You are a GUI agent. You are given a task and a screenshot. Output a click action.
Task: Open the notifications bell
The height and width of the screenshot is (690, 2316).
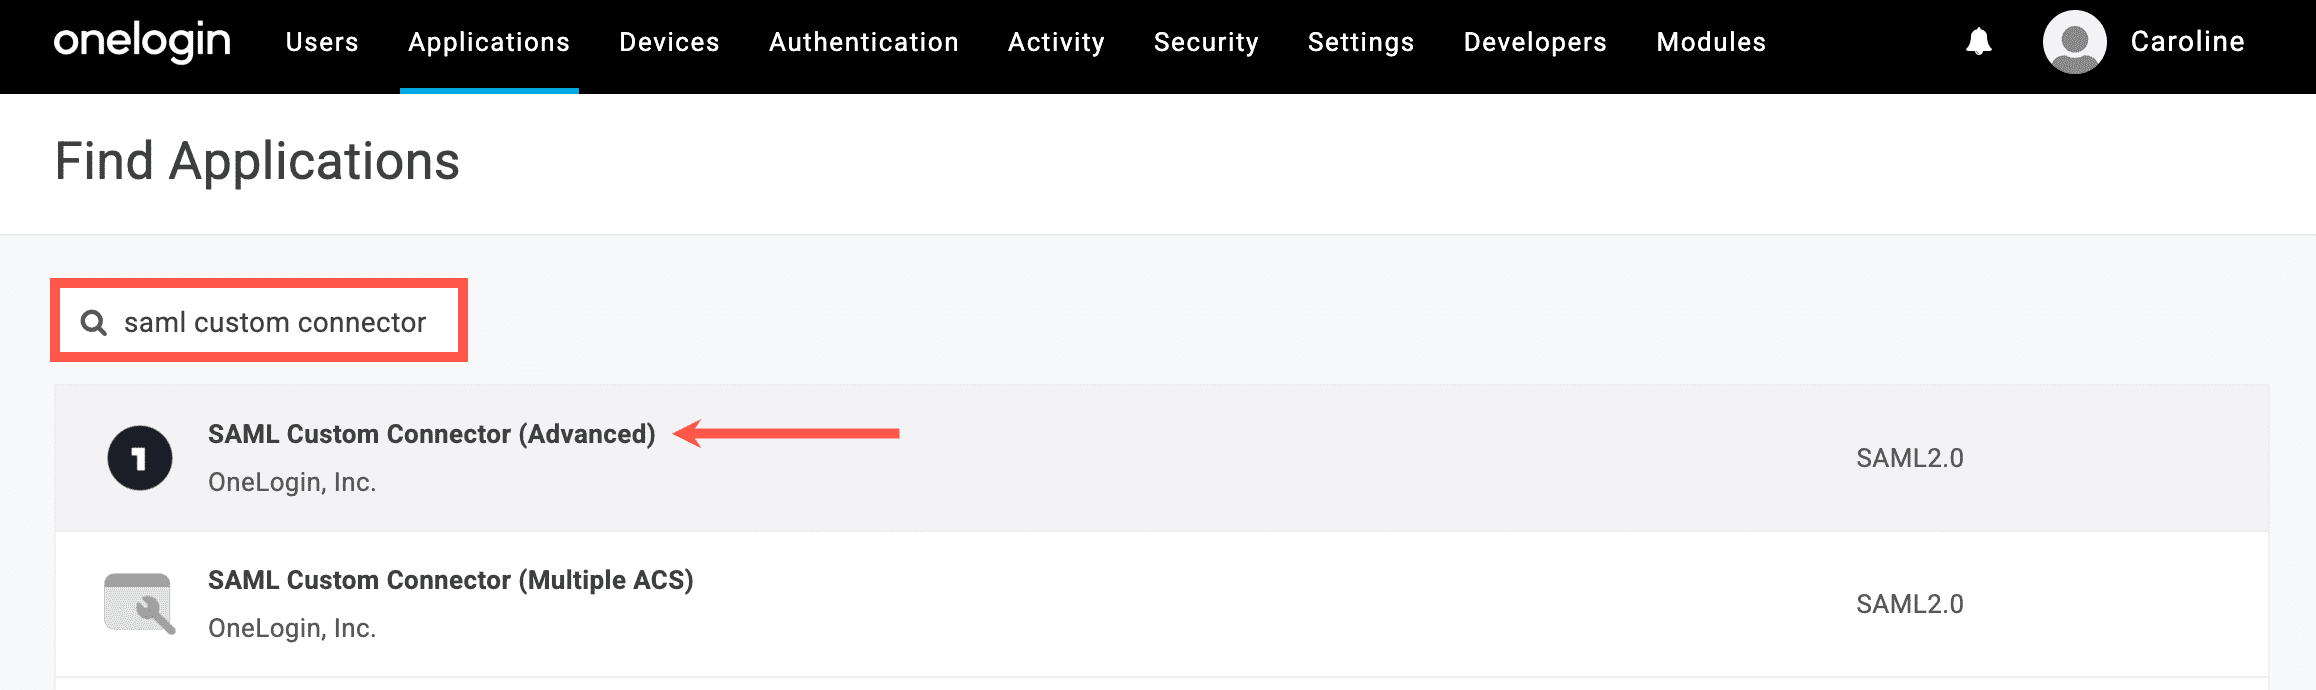click(1977, 42)
